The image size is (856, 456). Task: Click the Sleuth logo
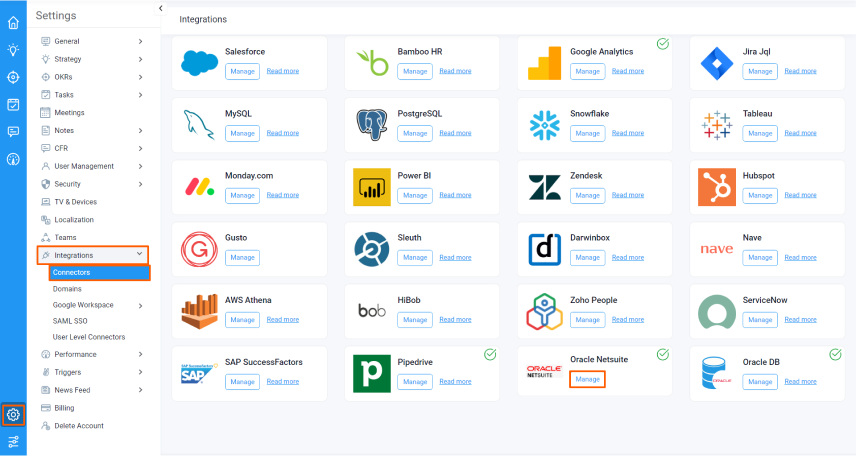point(372,250)
